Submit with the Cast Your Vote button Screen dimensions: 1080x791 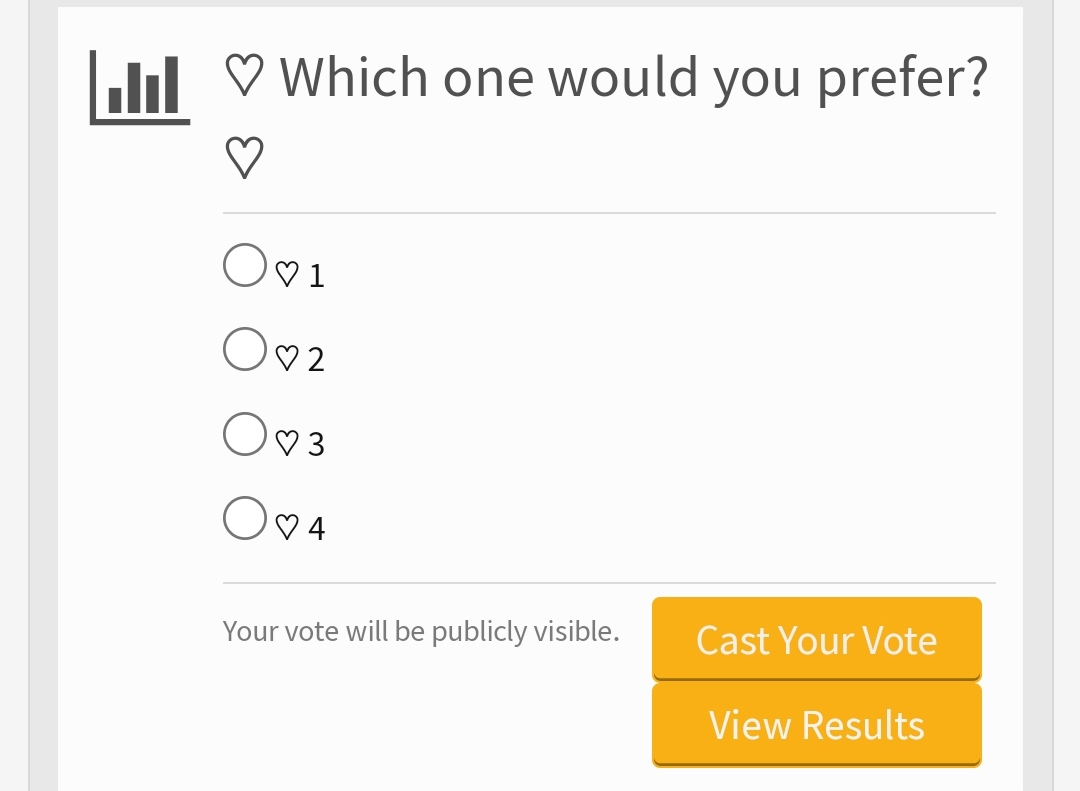point(817,639)
